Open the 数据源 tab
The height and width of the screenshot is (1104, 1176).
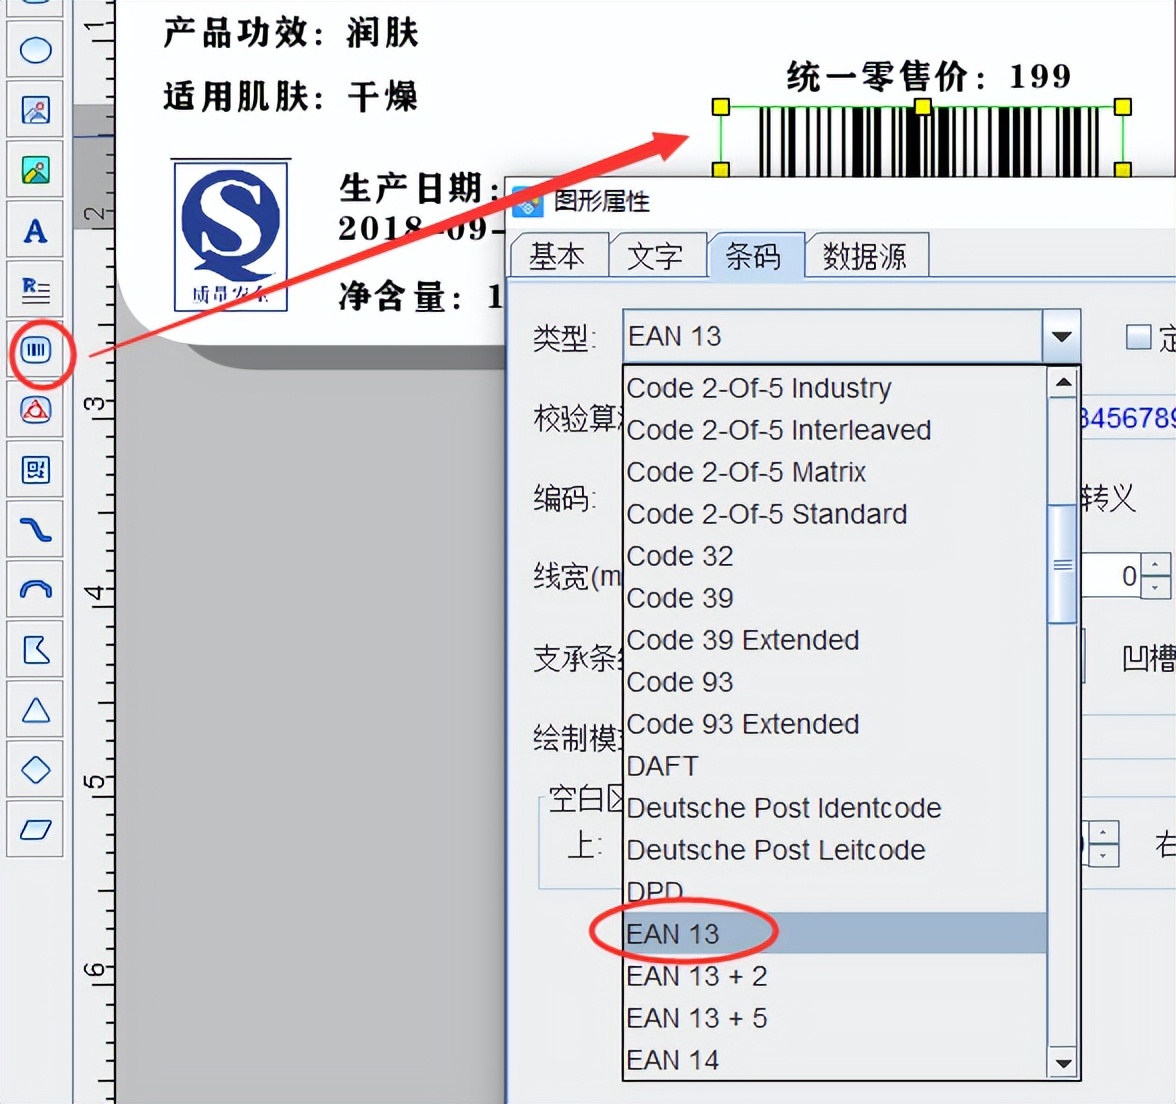[x=866, y=256]
